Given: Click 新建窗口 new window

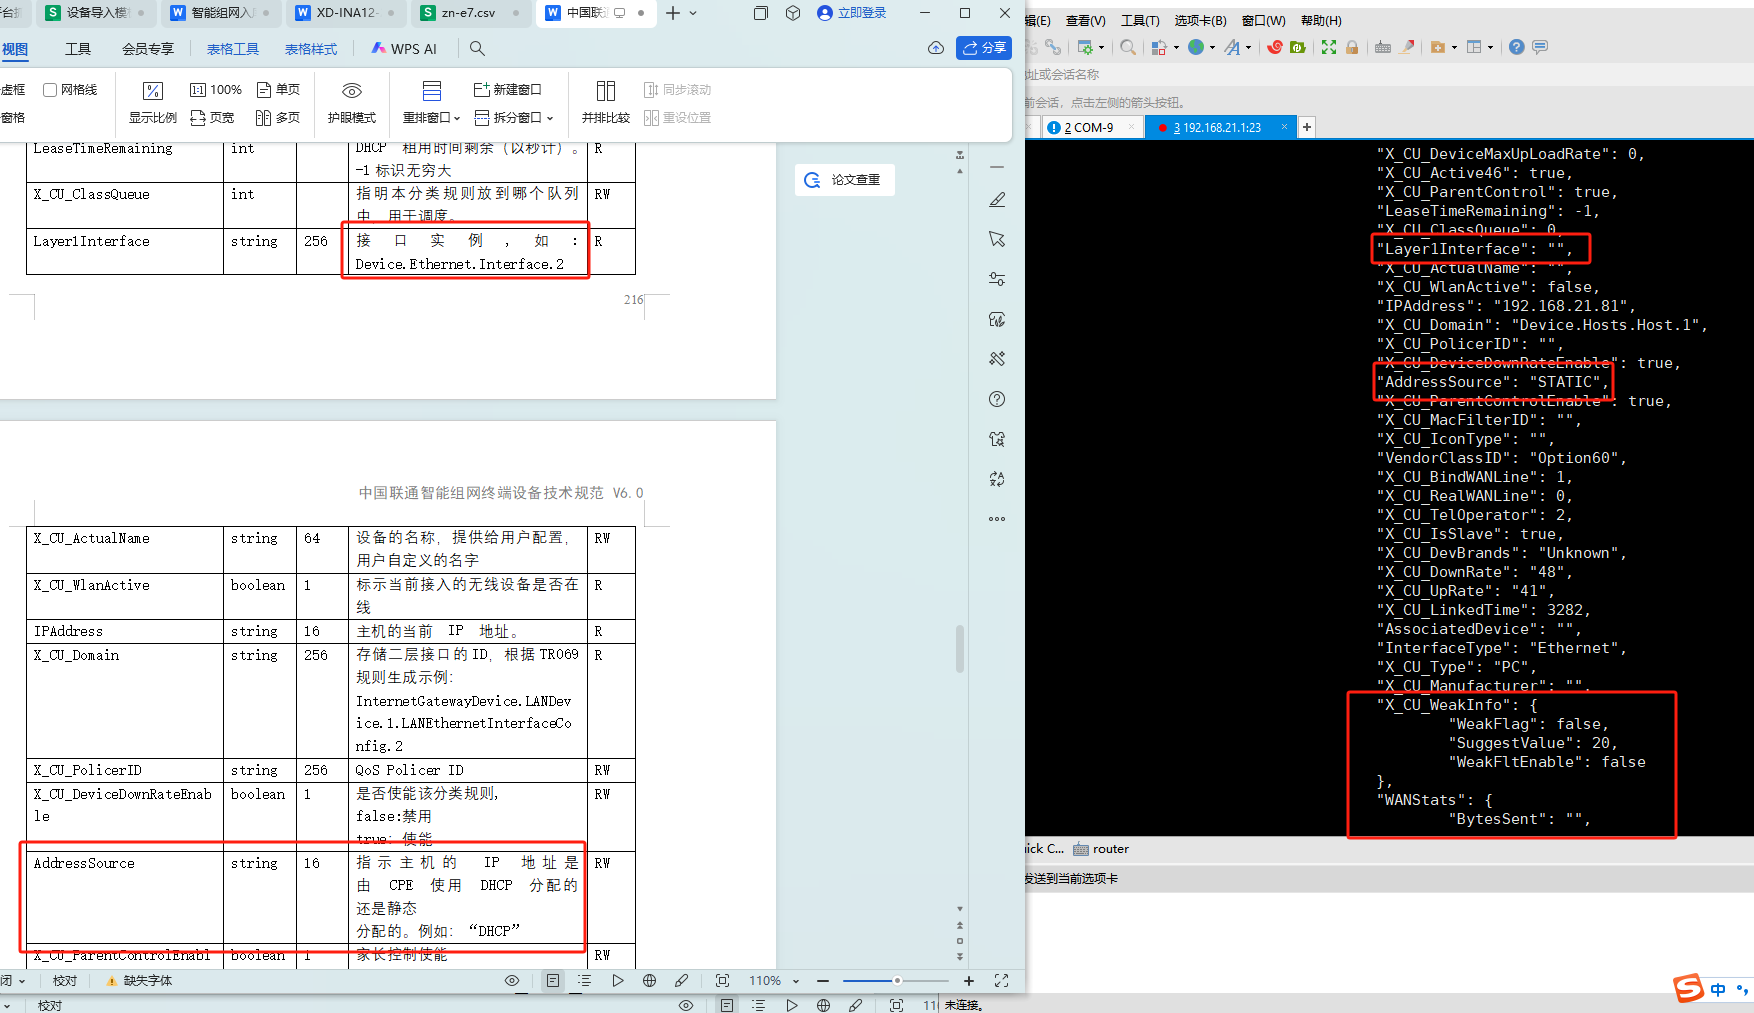Looking at the screenshot, I should point(507,90).
